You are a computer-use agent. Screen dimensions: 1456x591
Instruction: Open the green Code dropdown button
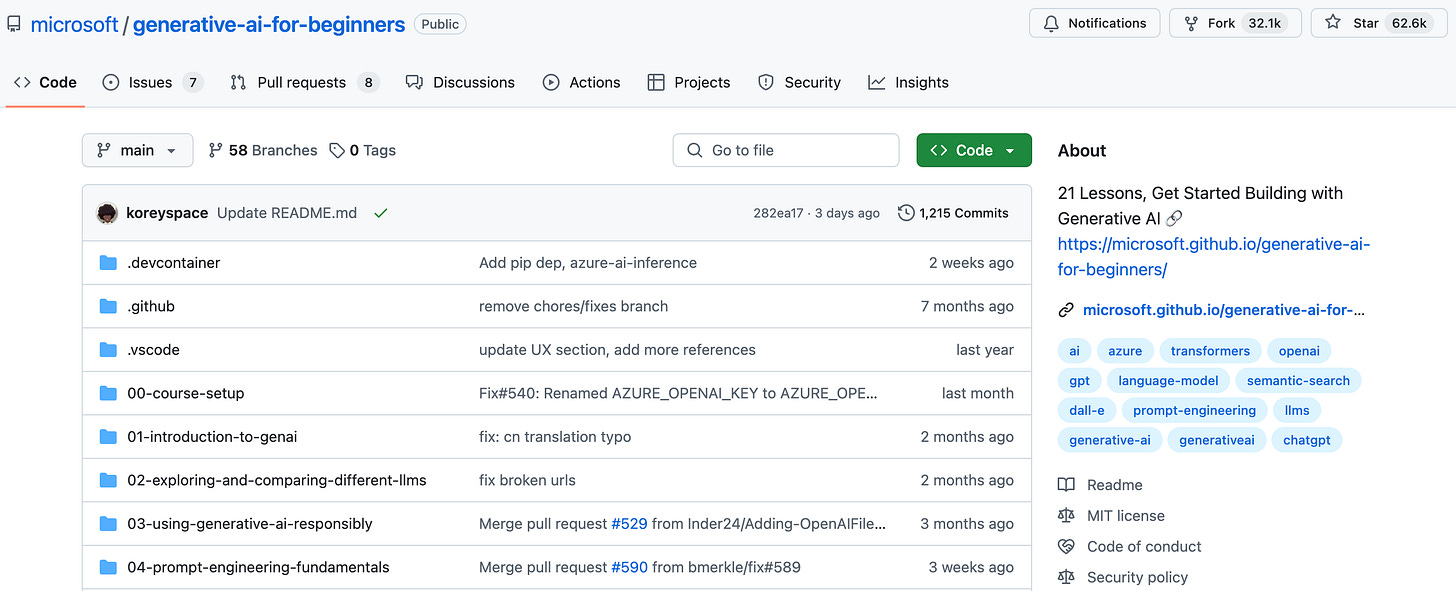pos(974,150)
